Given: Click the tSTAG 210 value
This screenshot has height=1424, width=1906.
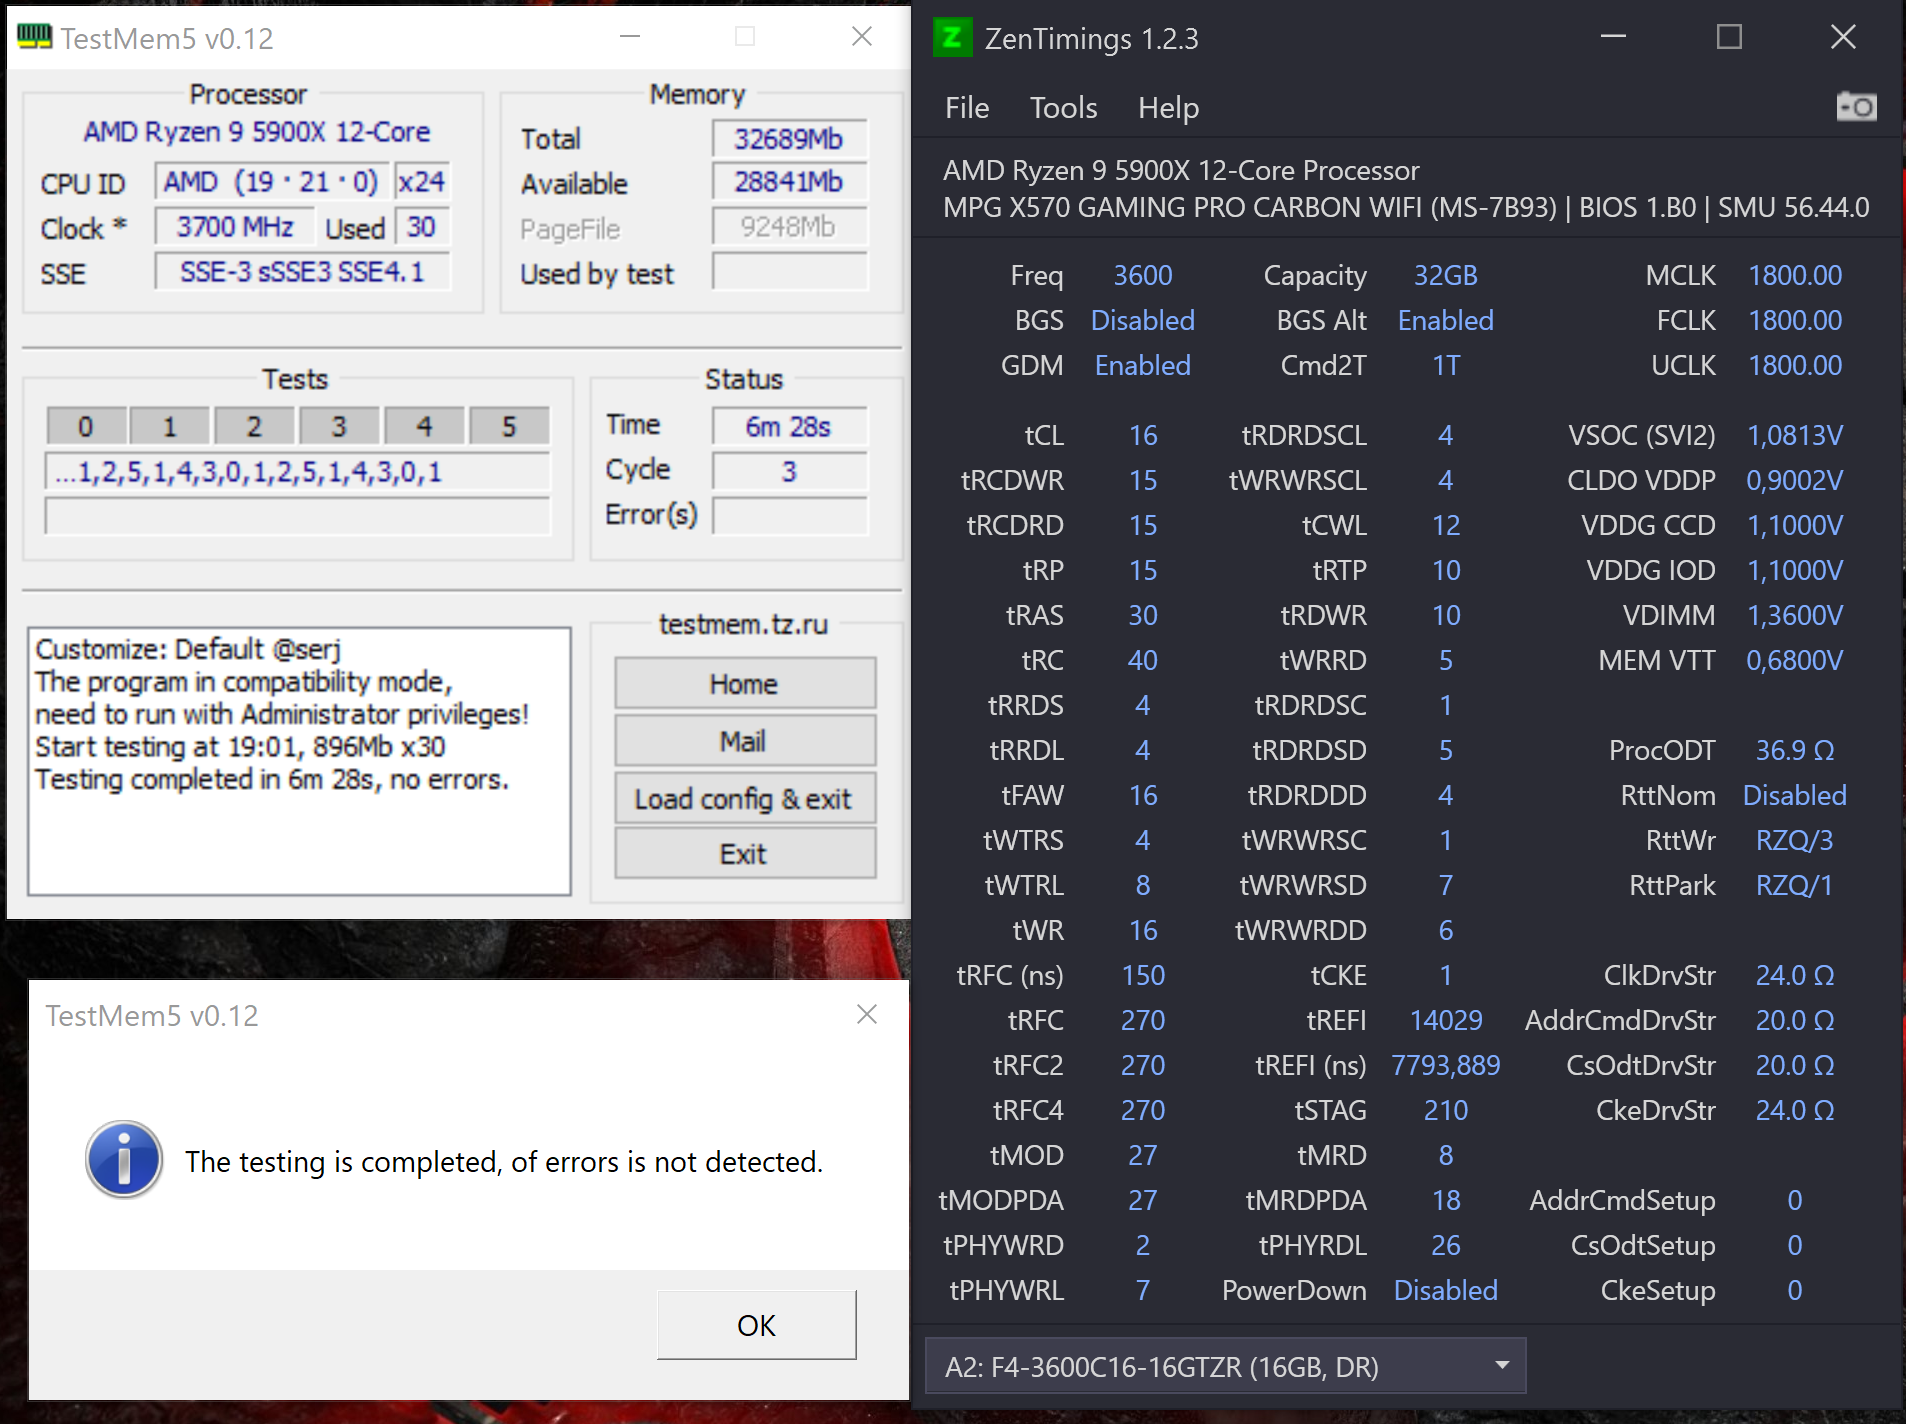Looking at the screenshot, I should click(1446, 1110).
